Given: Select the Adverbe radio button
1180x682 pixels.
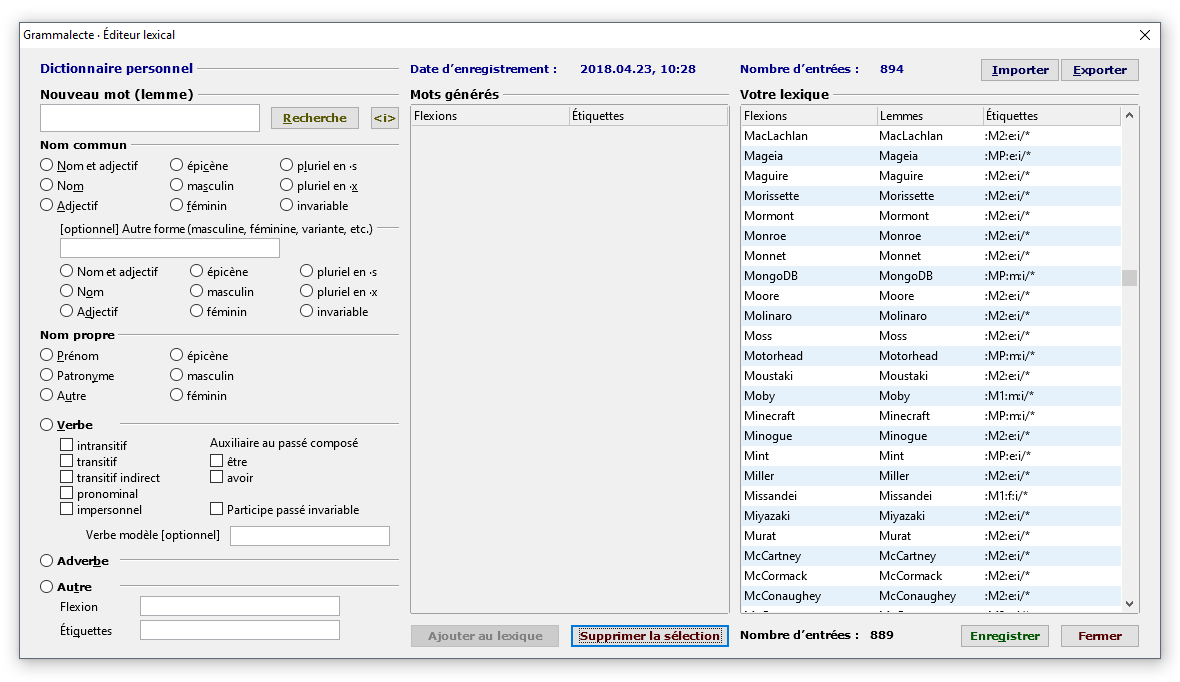Looking at the screenshot, I should 47,561.
